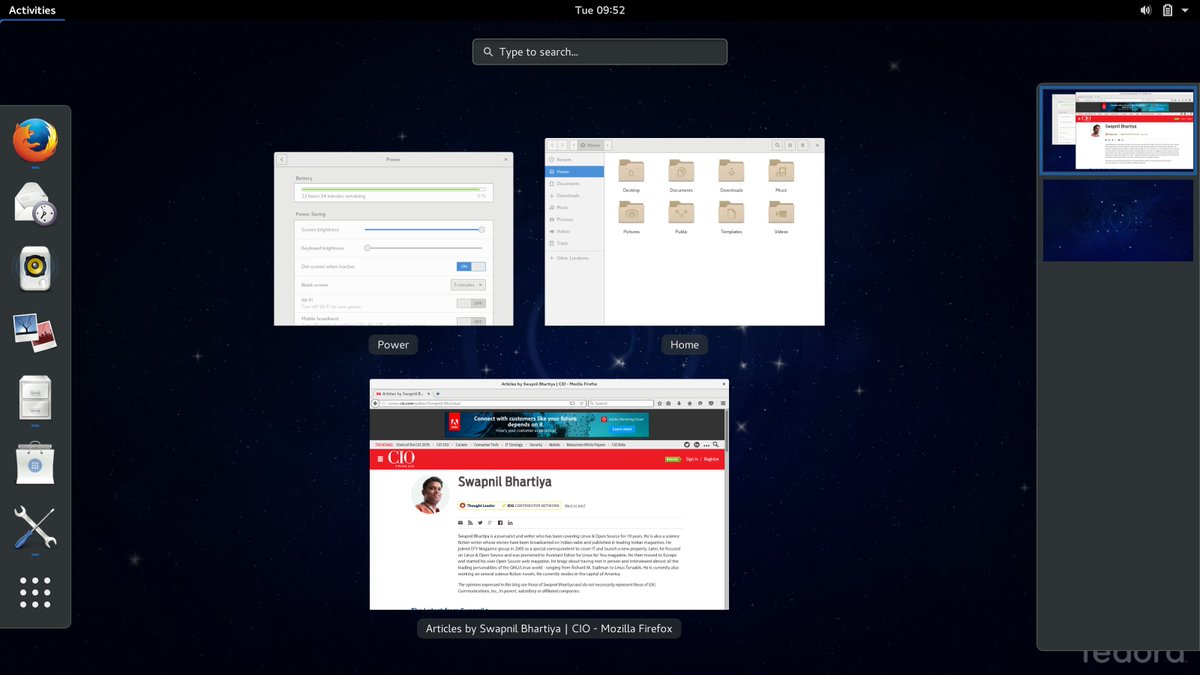Open power menu icon in top bar

(x=1186, y=10)
